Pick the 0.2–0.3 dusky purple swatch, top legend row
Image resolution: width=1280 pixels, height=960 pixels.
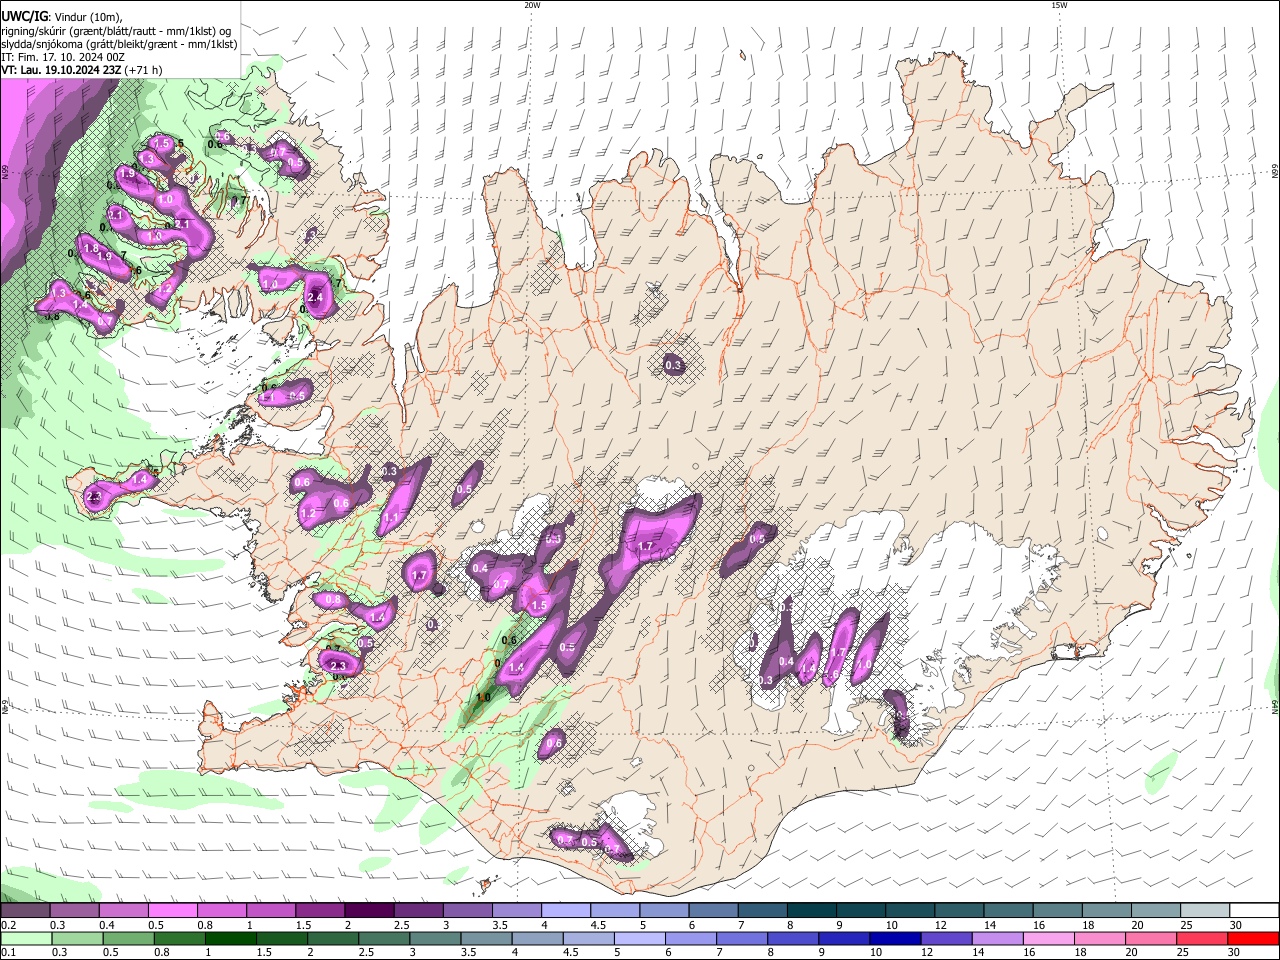pos(24,911)
